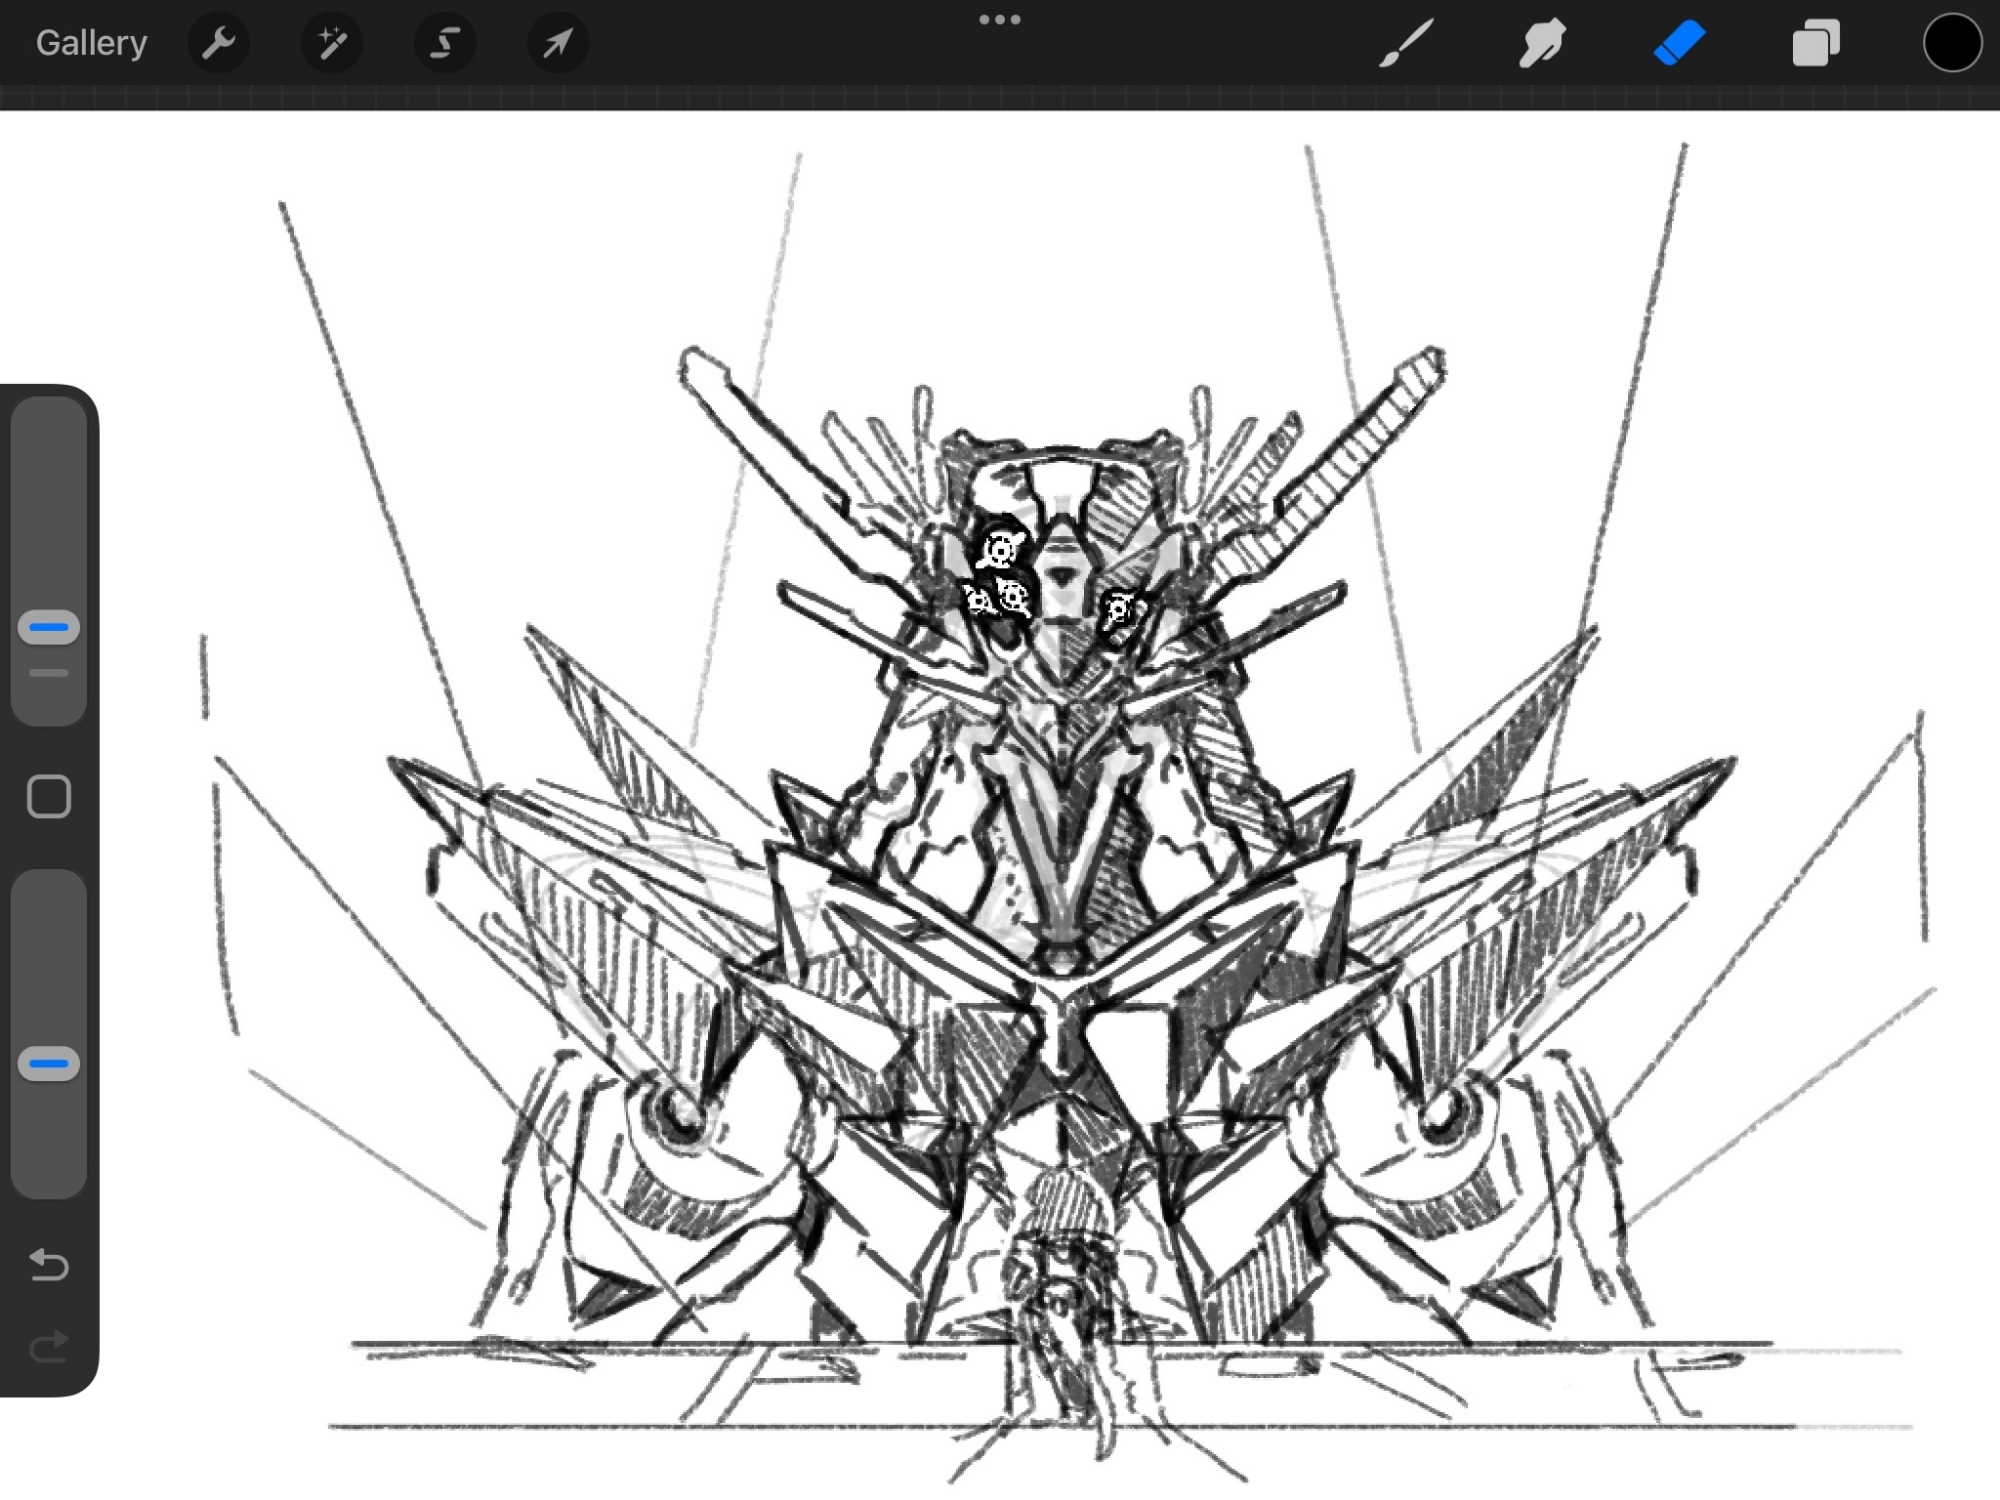Undo the last stroke
2000x1500 pixels.
click(x=48, y=1265)
